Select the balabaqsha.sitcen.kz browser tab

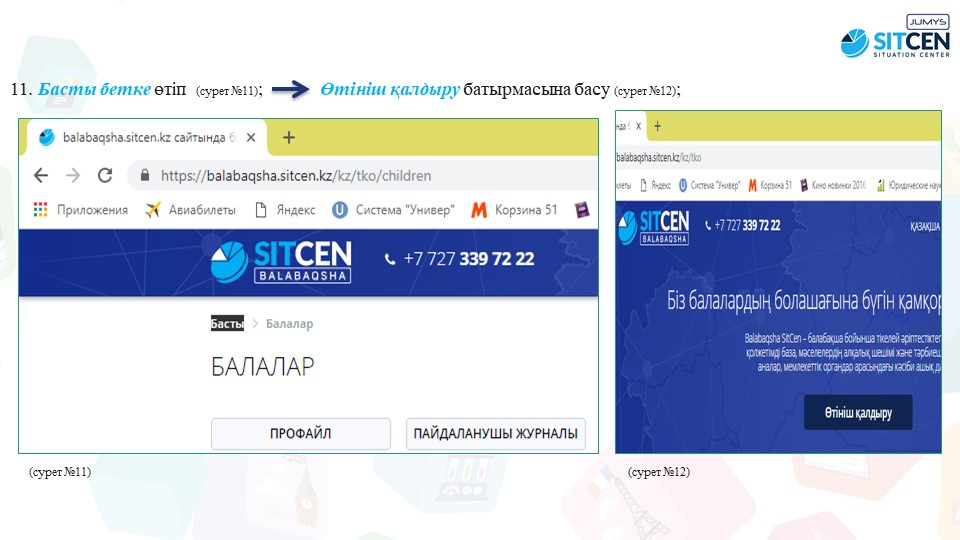tap(140, 138)
